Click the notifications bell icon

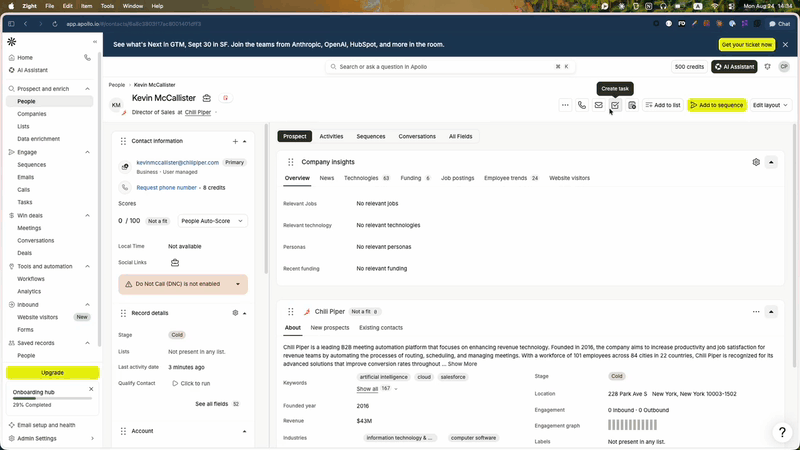coord(767,67)
